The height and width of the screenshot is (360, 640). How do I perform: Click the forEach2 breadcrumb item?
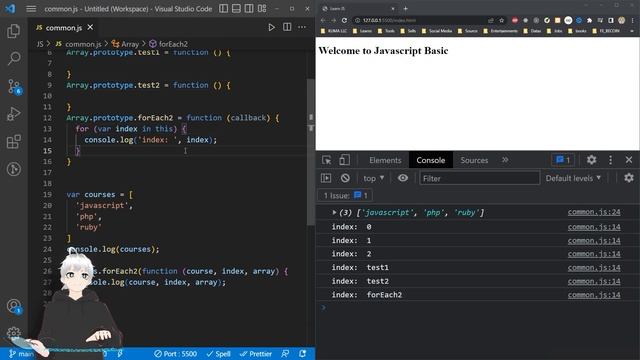point(168,44)
